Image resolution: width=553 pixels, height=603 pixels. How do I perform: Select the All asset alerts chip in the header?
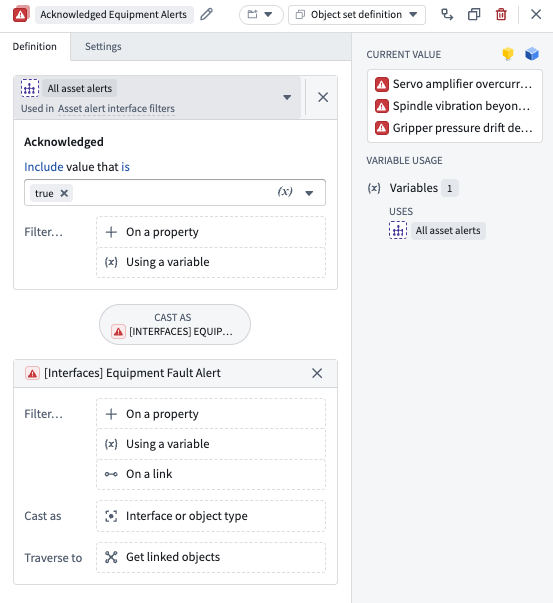tap(80, 88)
